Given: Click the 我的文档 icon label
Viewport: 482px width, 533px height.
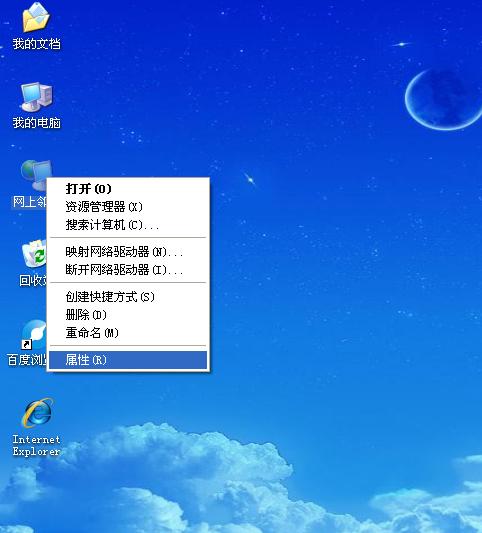Looking at the screenshot, I should point(36,44).
